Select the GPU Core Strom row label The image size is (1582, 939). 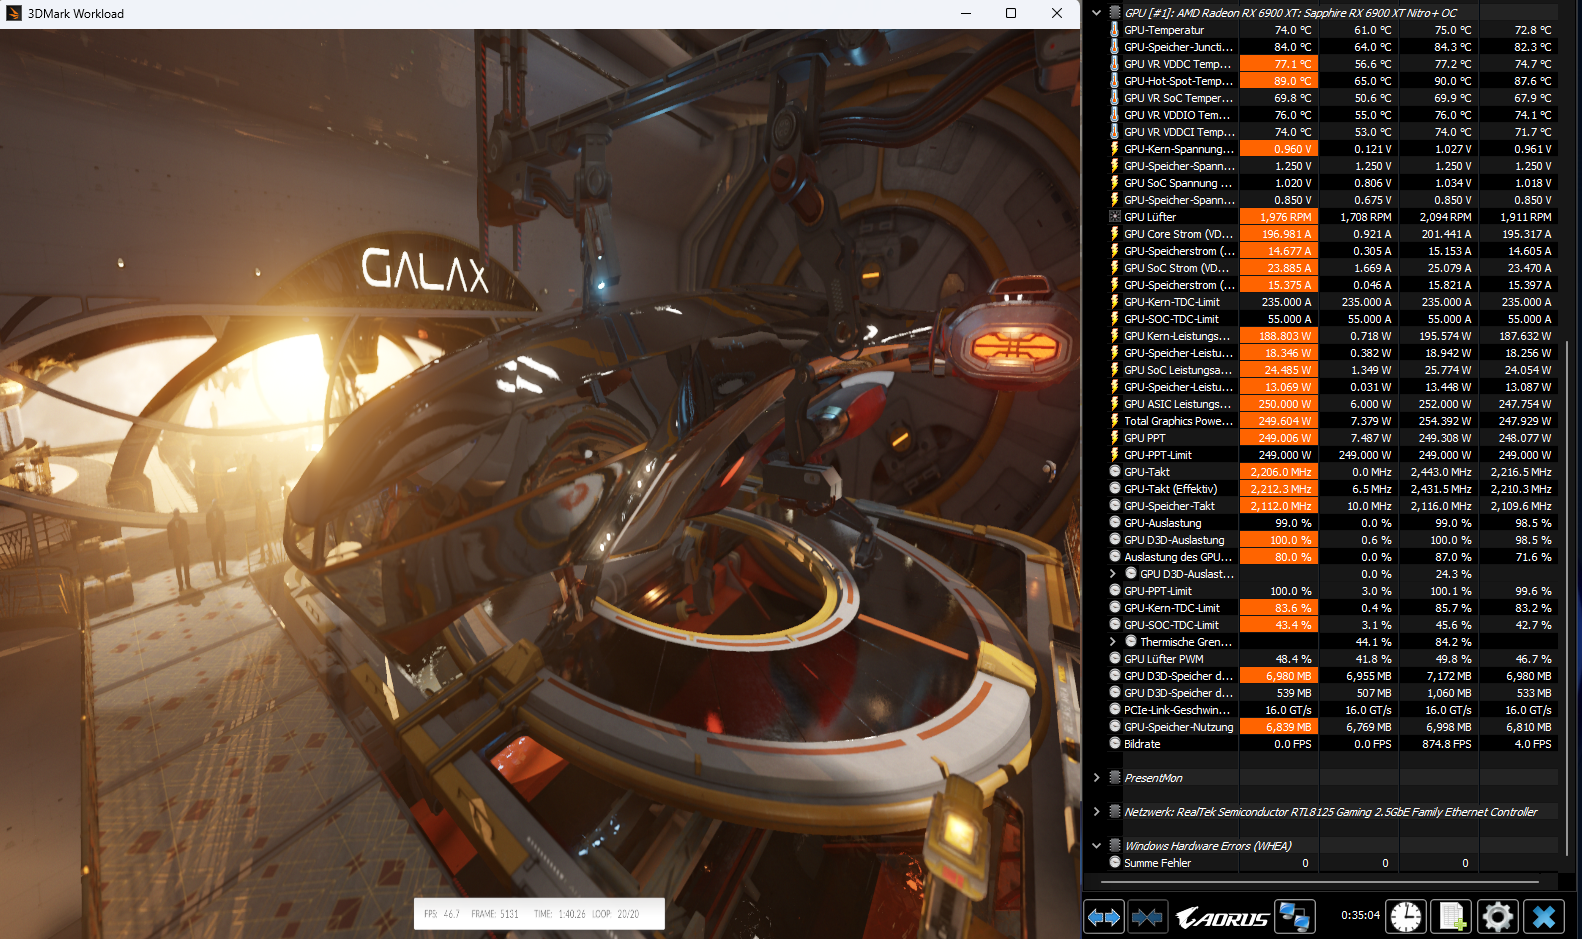[x=1178, y=234]
